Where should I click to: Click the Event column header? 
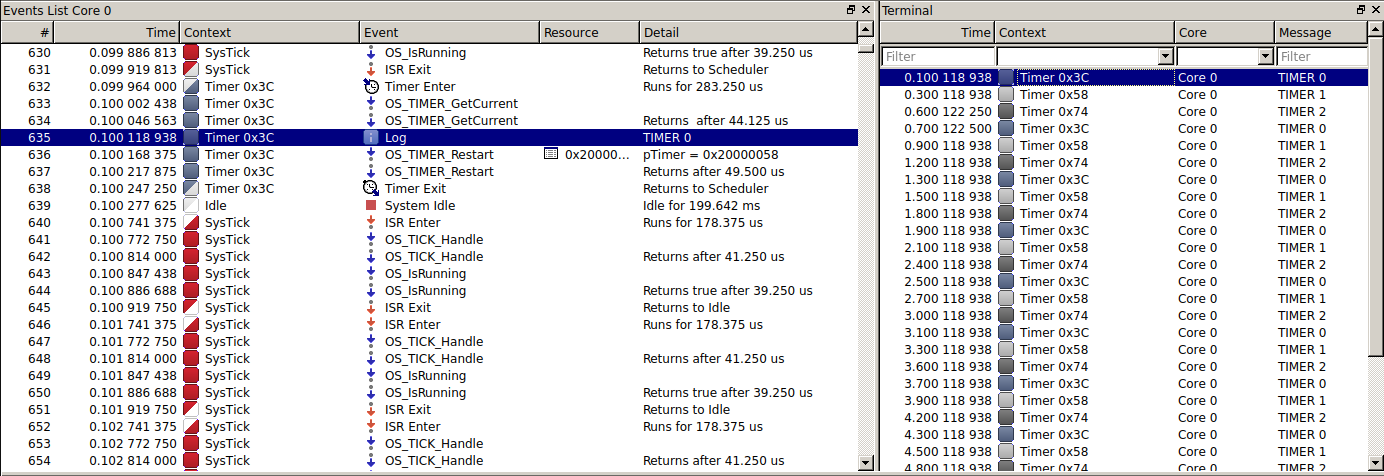448,33
